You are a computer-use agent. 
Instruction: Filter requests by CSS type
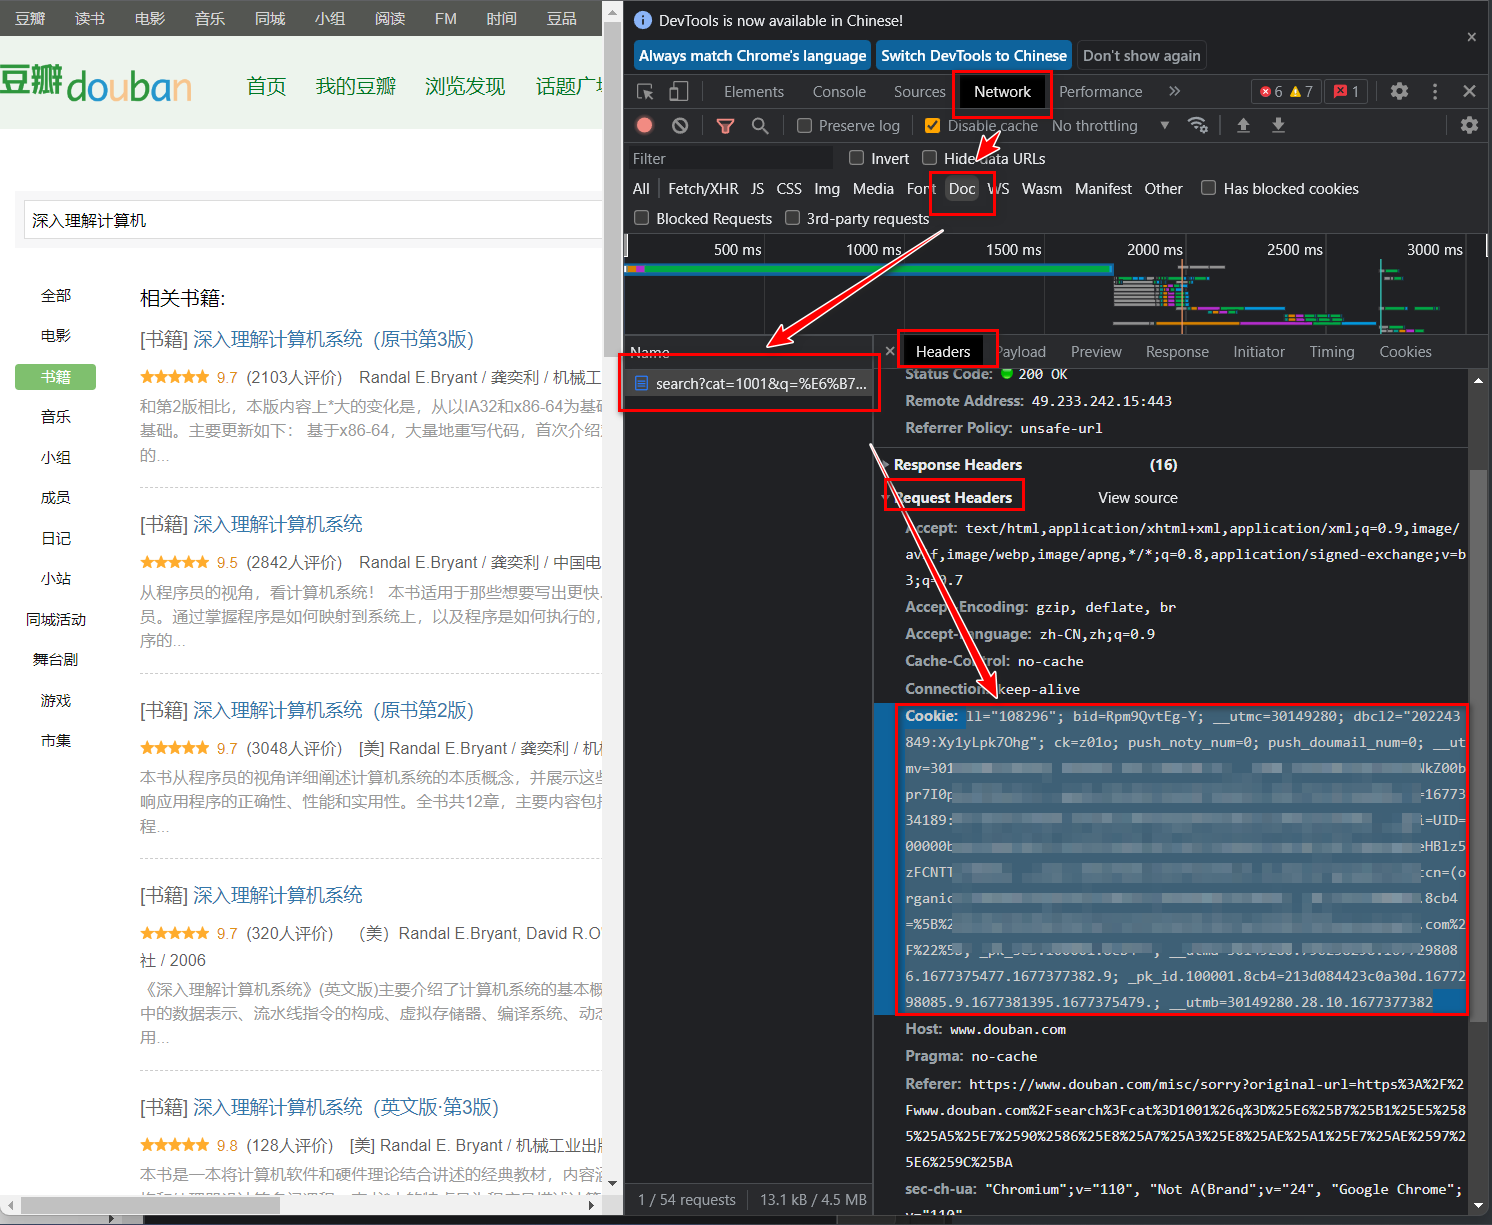789,188
